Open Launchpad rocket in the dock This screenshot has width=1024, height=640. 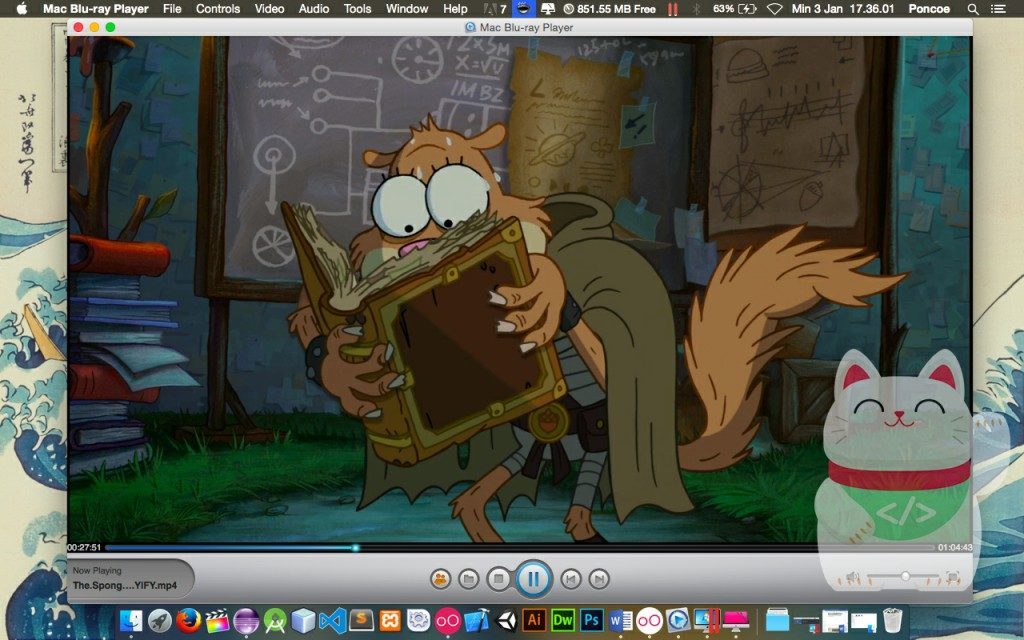159,620
